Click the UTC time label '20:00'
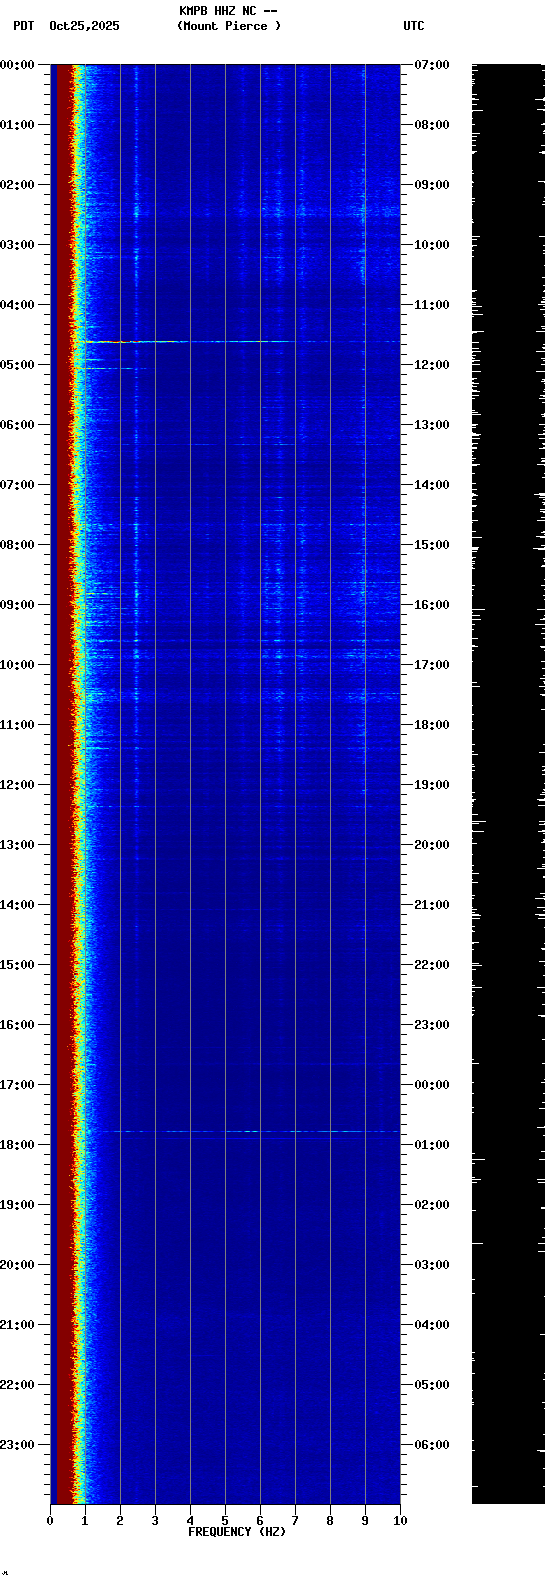 click(432, 845)
